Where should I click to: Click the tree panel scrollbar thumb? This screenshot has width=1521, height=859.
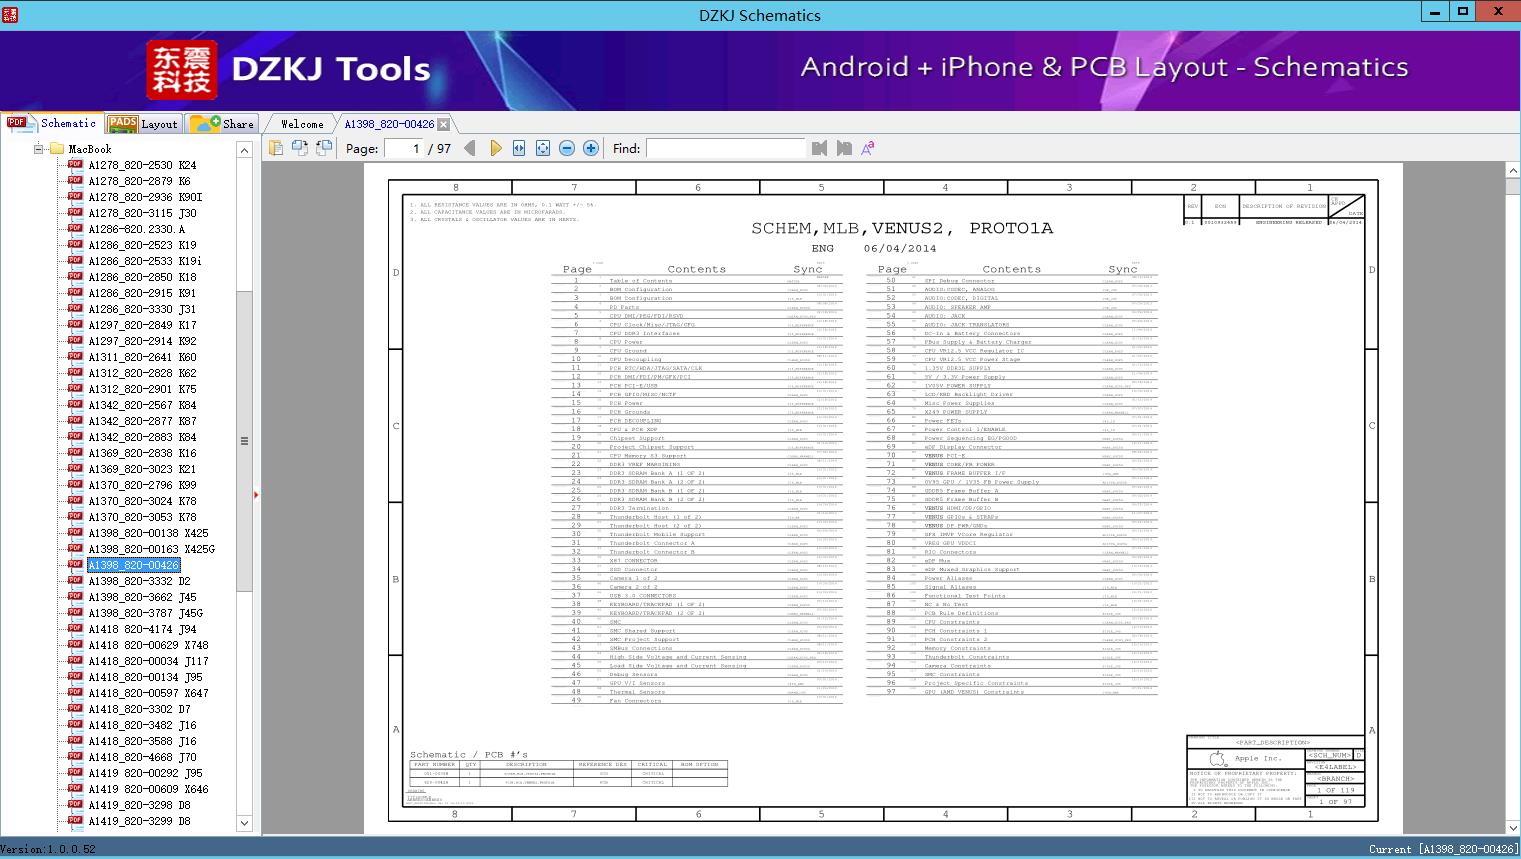pyautogui.click(x=244, y=440)
